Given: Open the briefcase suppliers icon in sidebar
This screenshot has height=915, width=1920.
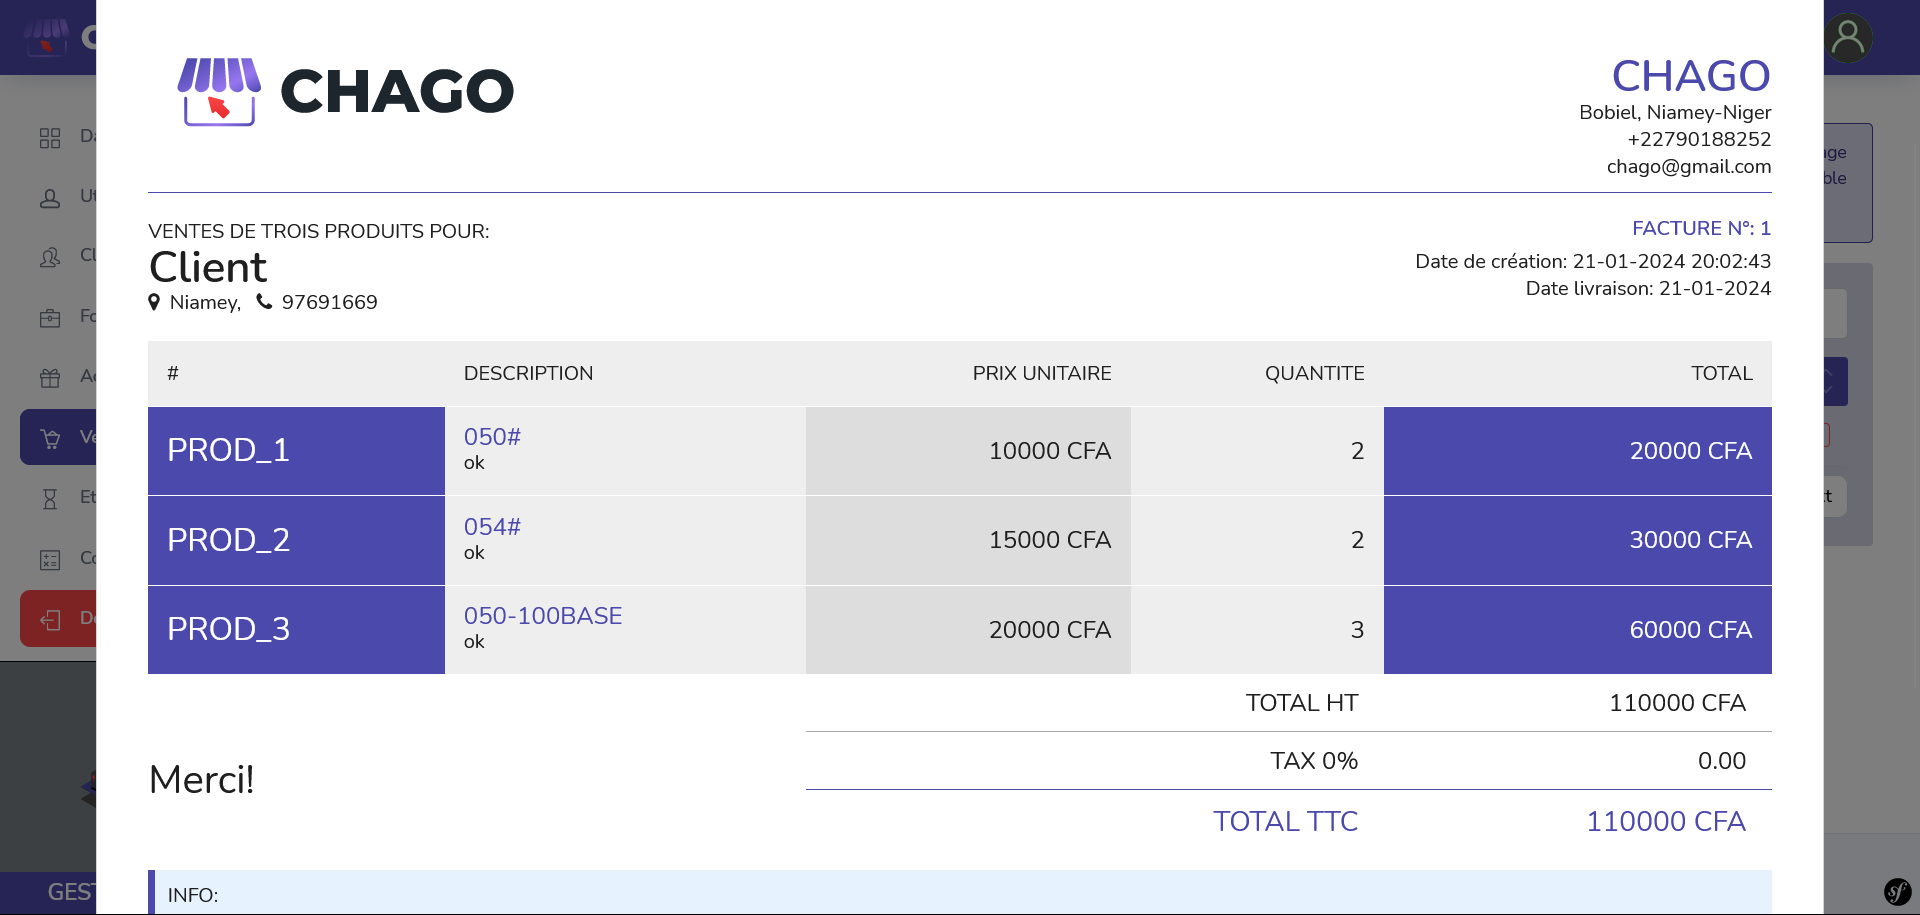Looking at the screenshot, I should [x=50, y=318].
